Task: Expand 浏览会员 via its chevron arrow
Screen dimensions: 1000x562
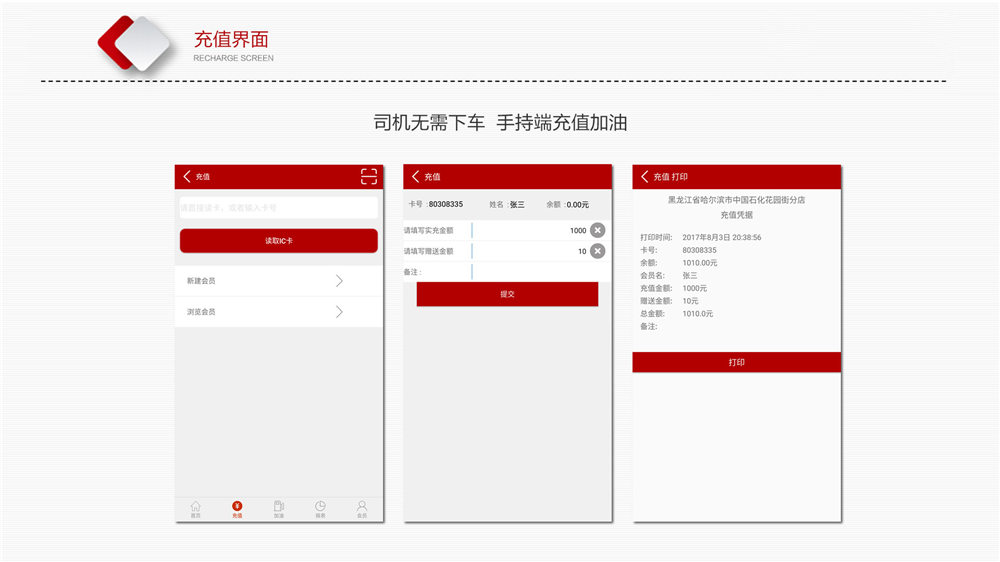Action: [x=339, y=312]
